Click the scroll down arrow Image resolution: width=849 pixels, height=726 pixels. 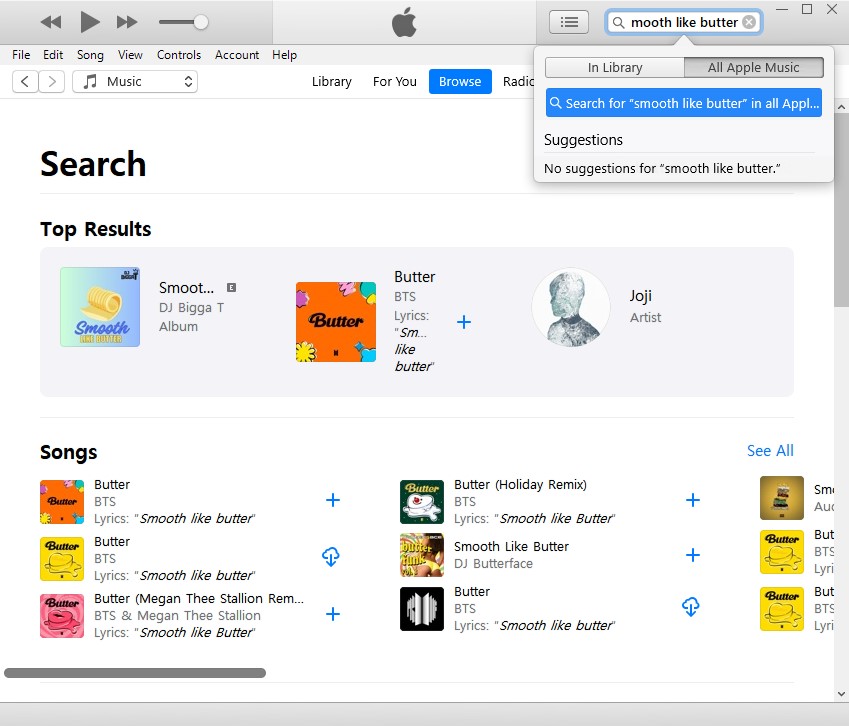841,694
